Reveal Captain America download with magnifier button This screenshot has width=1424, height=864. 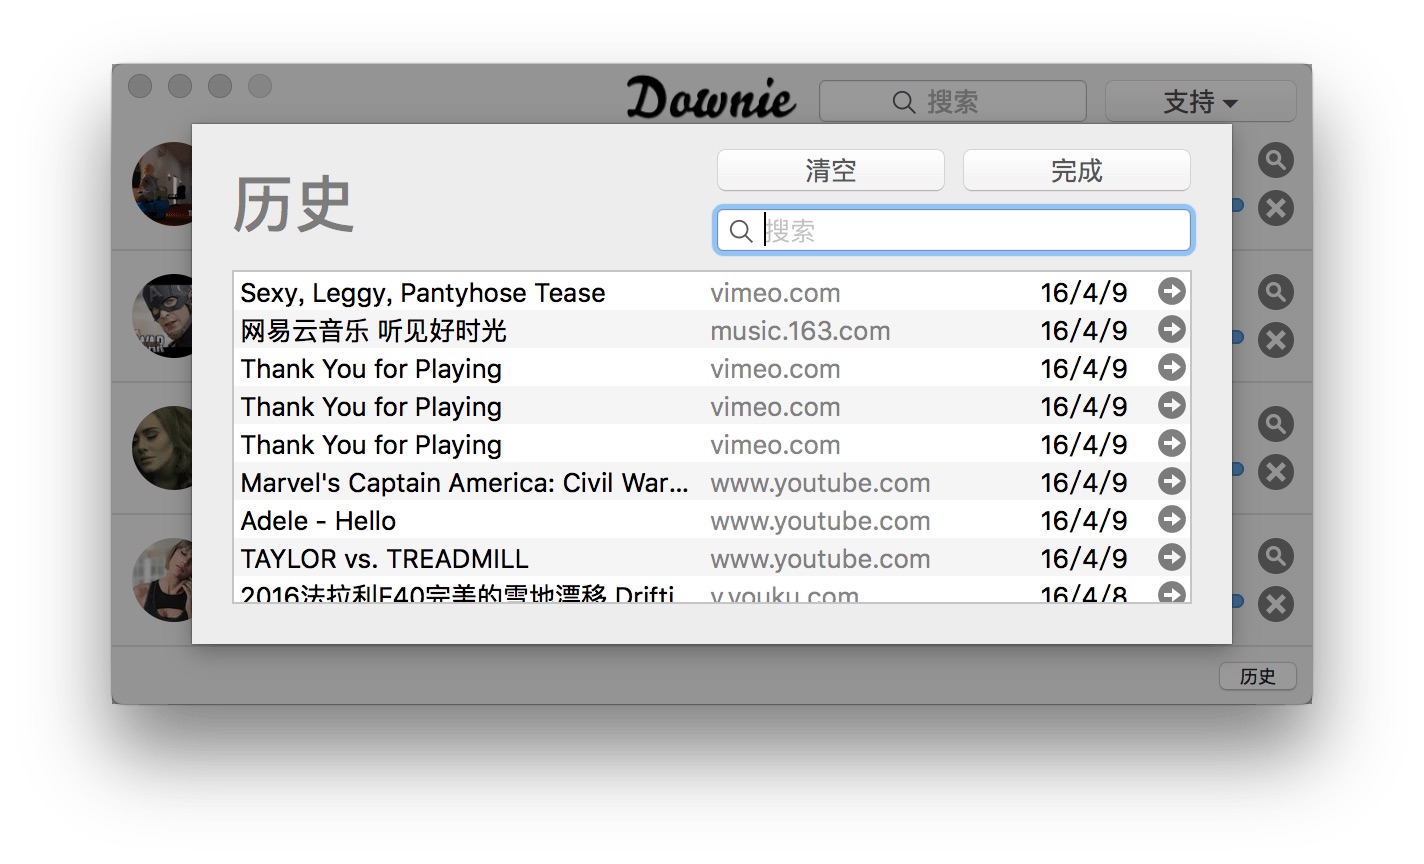1275,292
